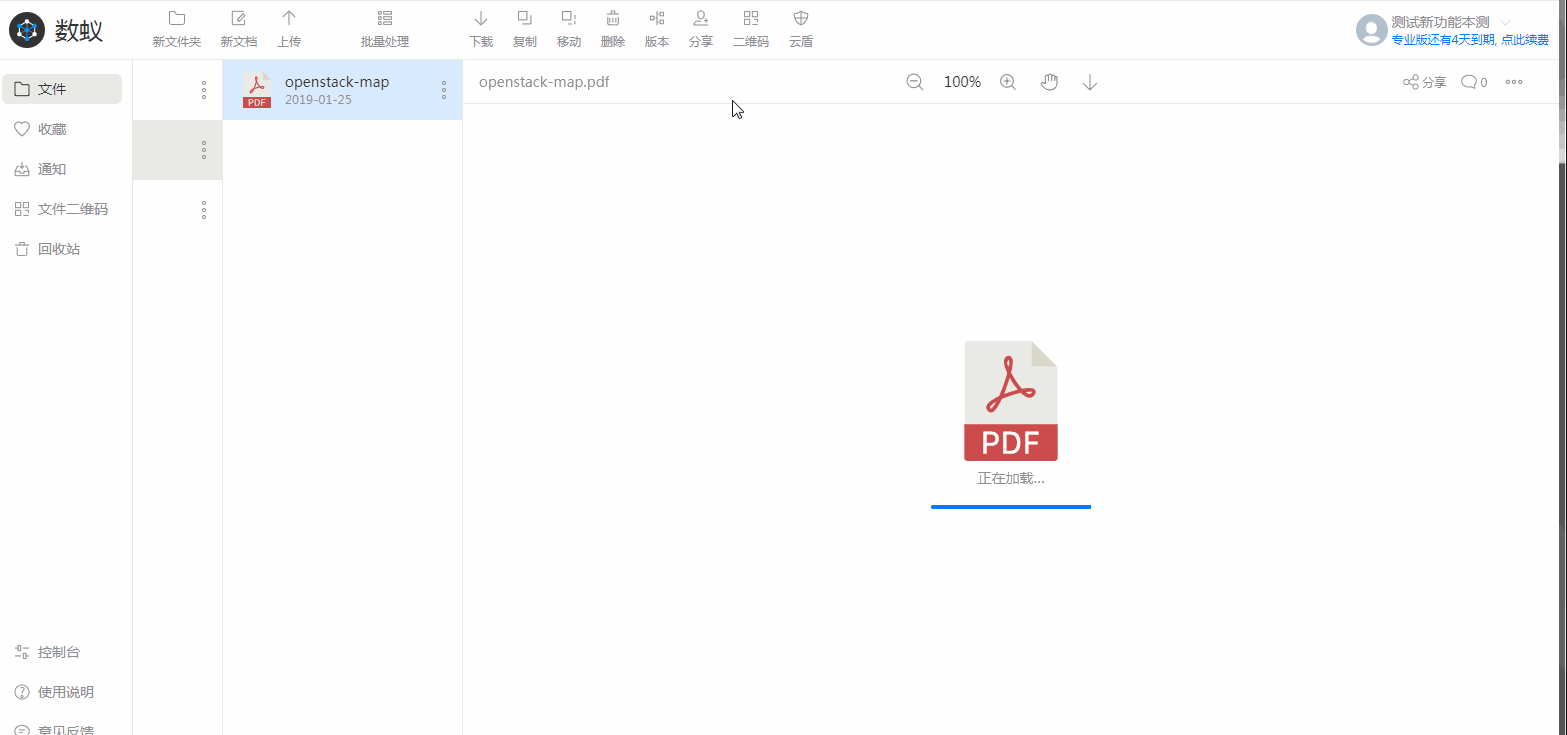
Task: Open 回收站 recycle bin
Action: click(x=62, y=249)
